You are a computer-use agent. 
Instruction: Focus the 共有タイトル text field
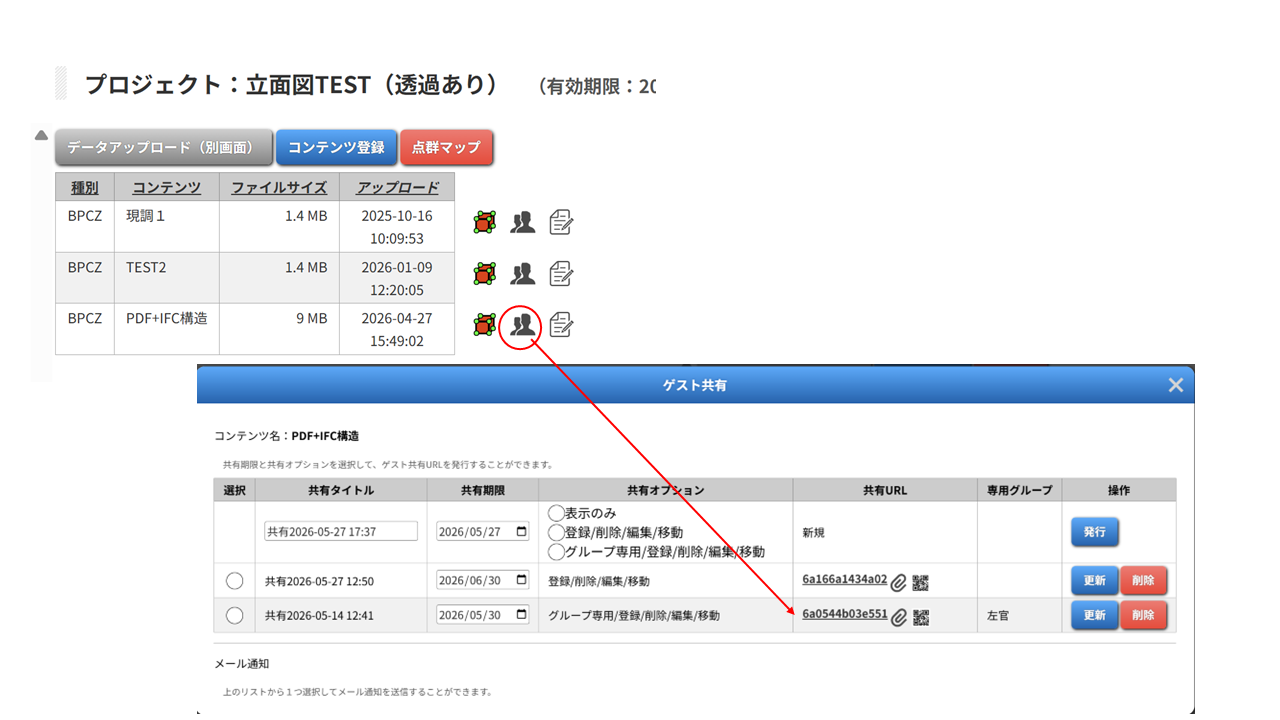341,531
